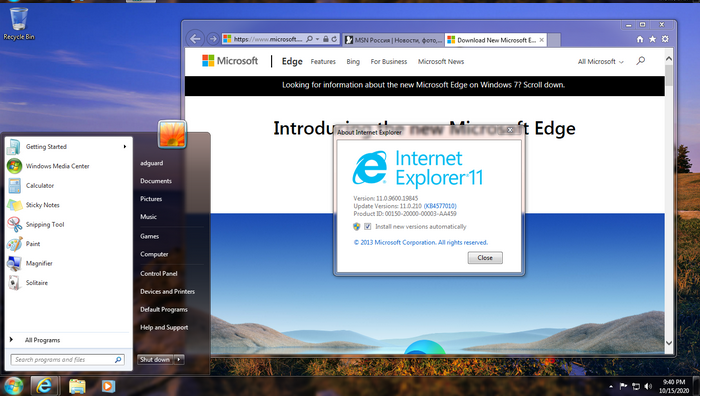701x397 pixels.
Task: Open Favorites star icon in IE
Action: 652,39
